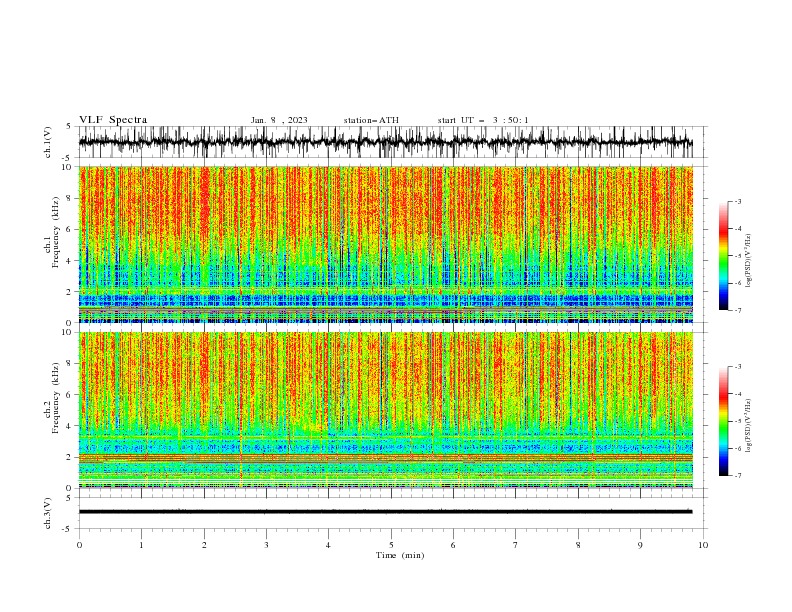Click the "1" tick on the Time axis

(x=141, y=545)
